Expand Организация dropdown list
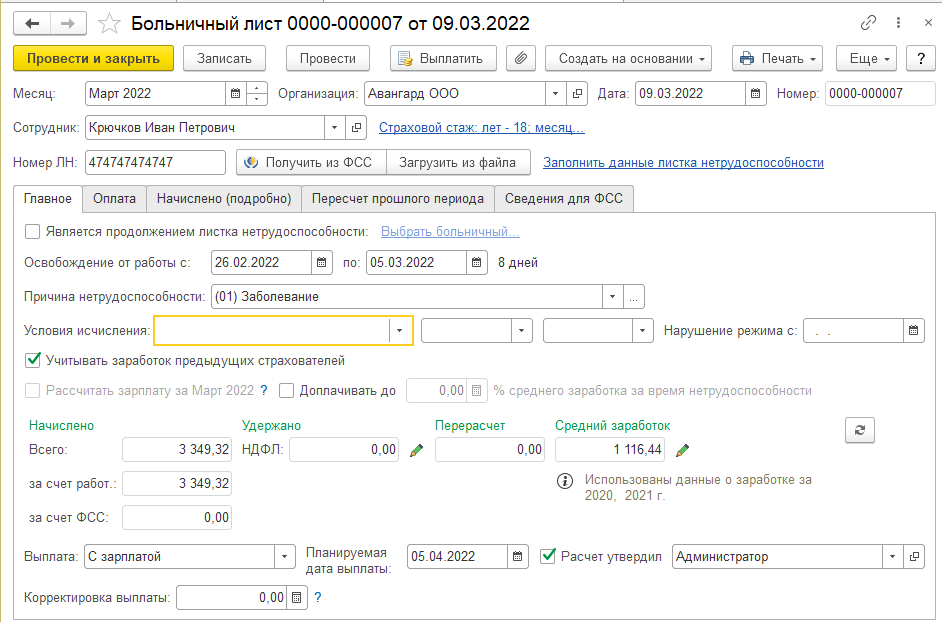Viewport: 942px width, 622px height. point(556,94)
